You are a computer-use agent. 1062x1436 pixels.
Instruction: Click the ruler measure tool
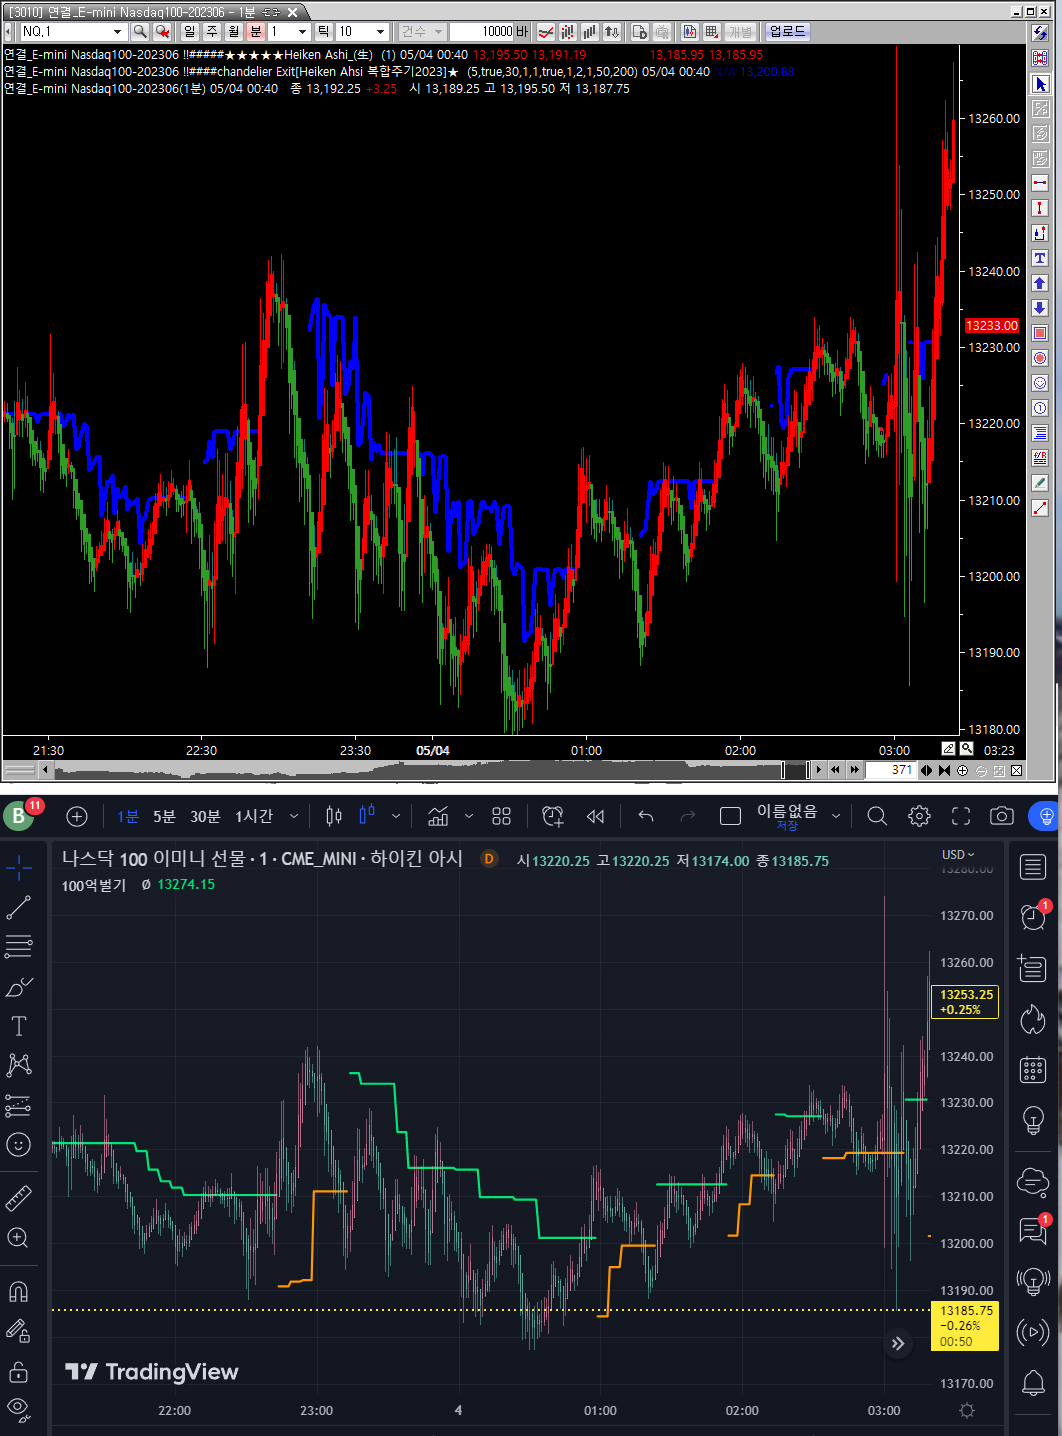coord(19,1197)
